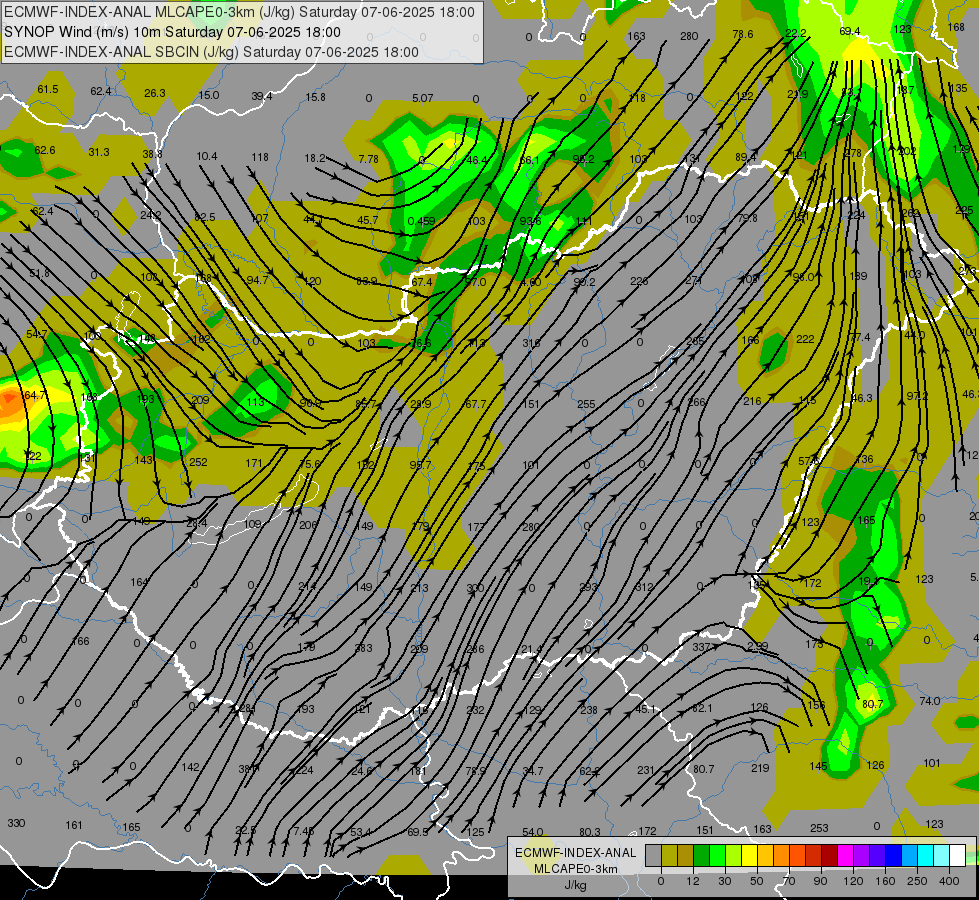The width and height of the screenshot is (979, 900).
Task: Click the map value 74.0
Action: [930, 701]
